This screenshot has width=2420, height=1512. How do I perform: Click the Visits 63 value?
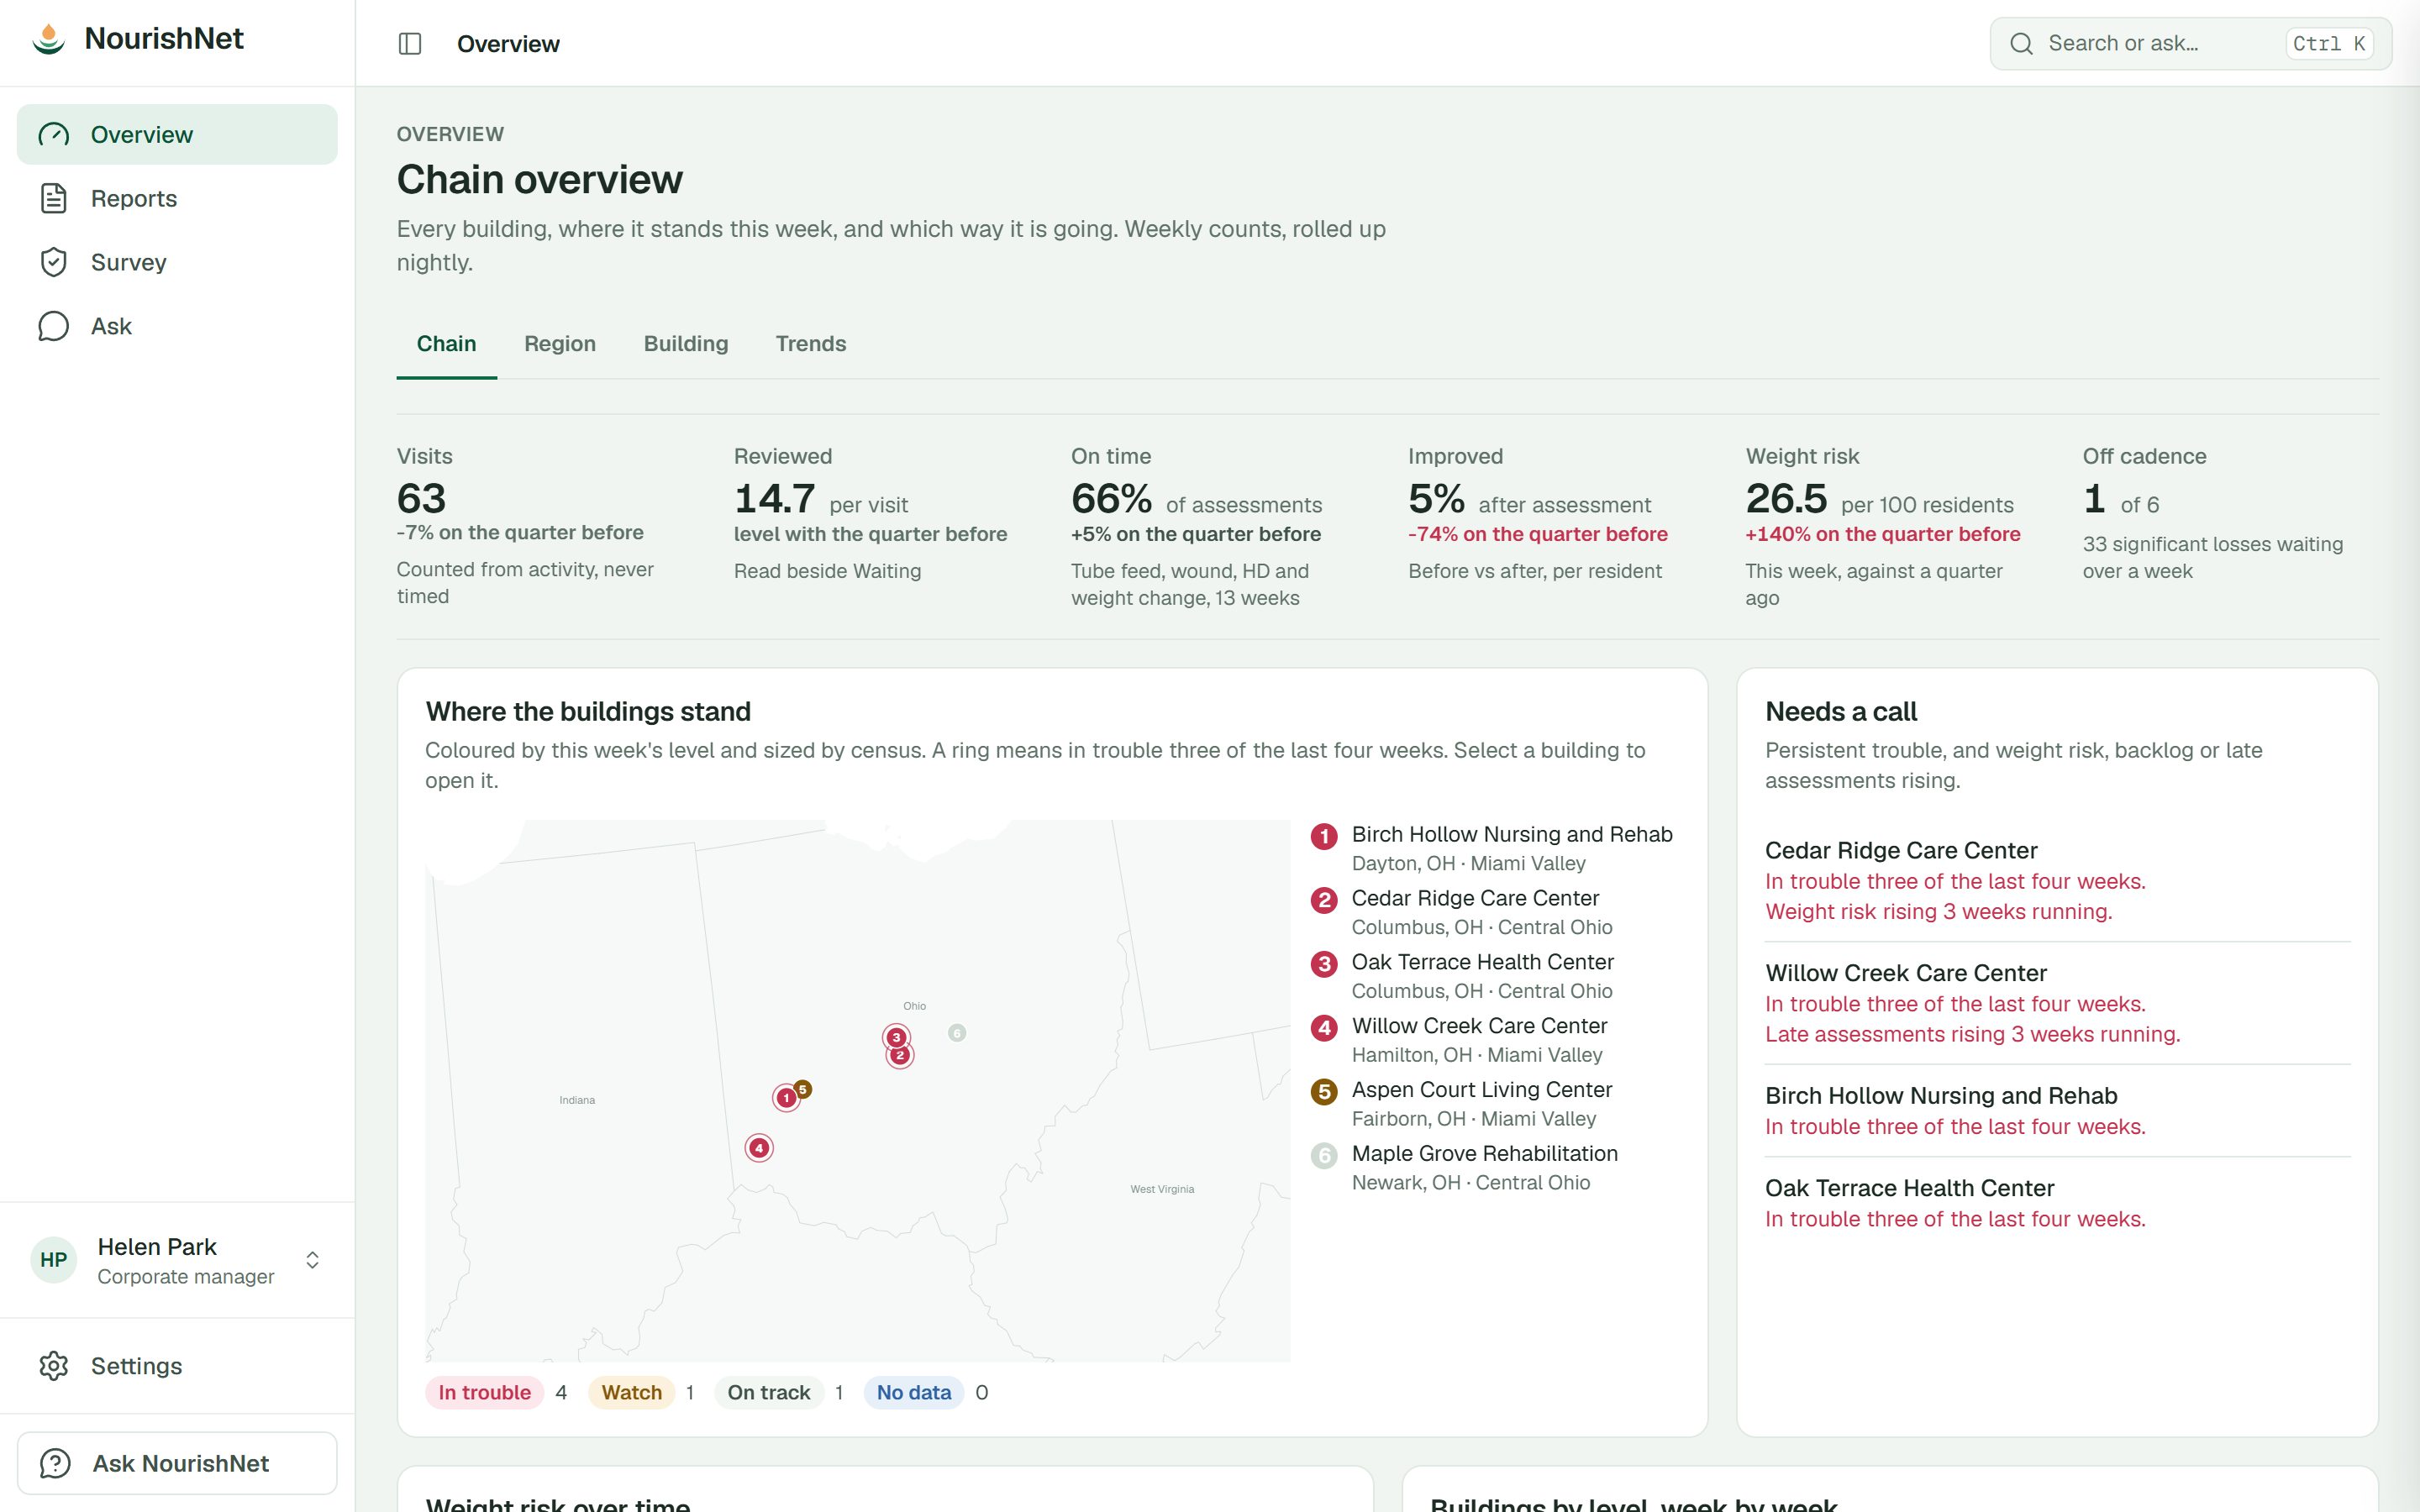coord(421,498)
